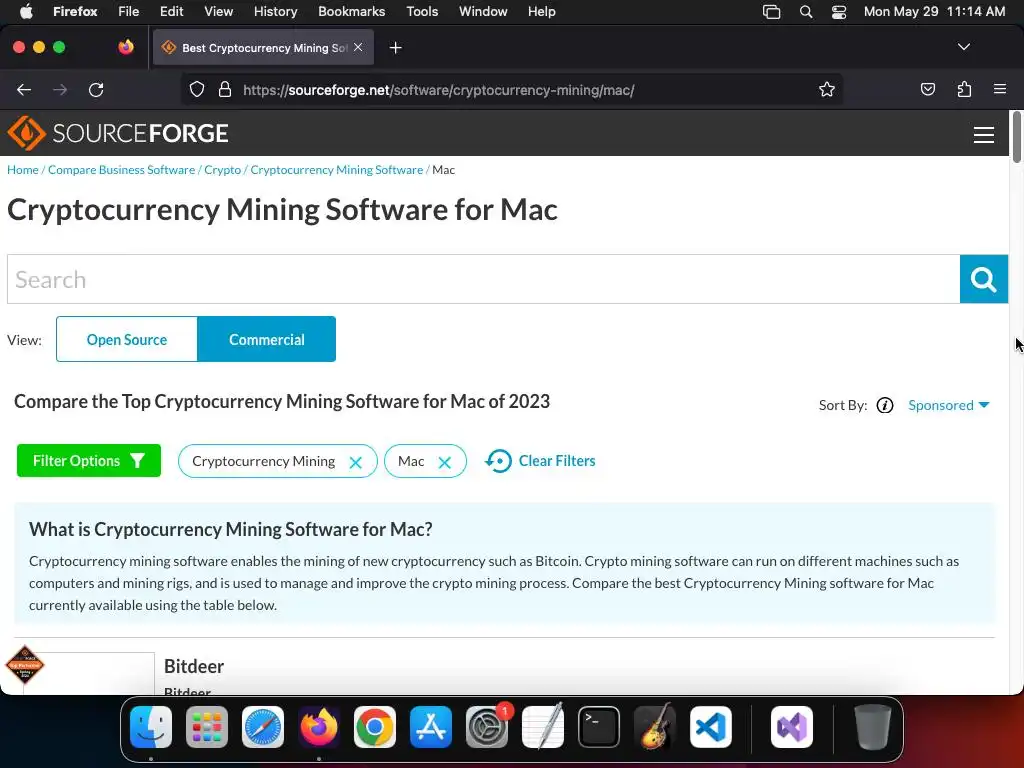Click the Clear Filters link
1024x768 pixels.
[540, 461]
